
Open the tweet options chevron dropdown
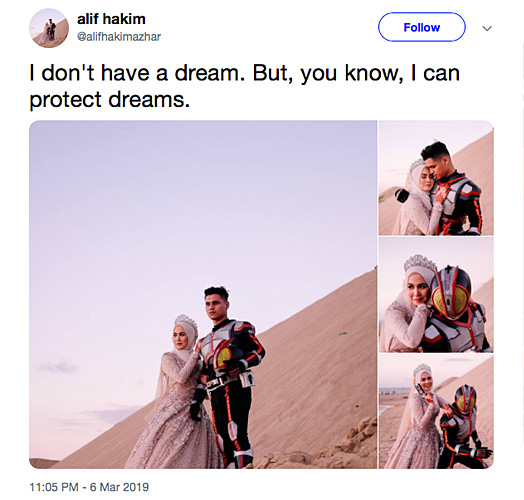pyautogui.click(x=487, y=28)
